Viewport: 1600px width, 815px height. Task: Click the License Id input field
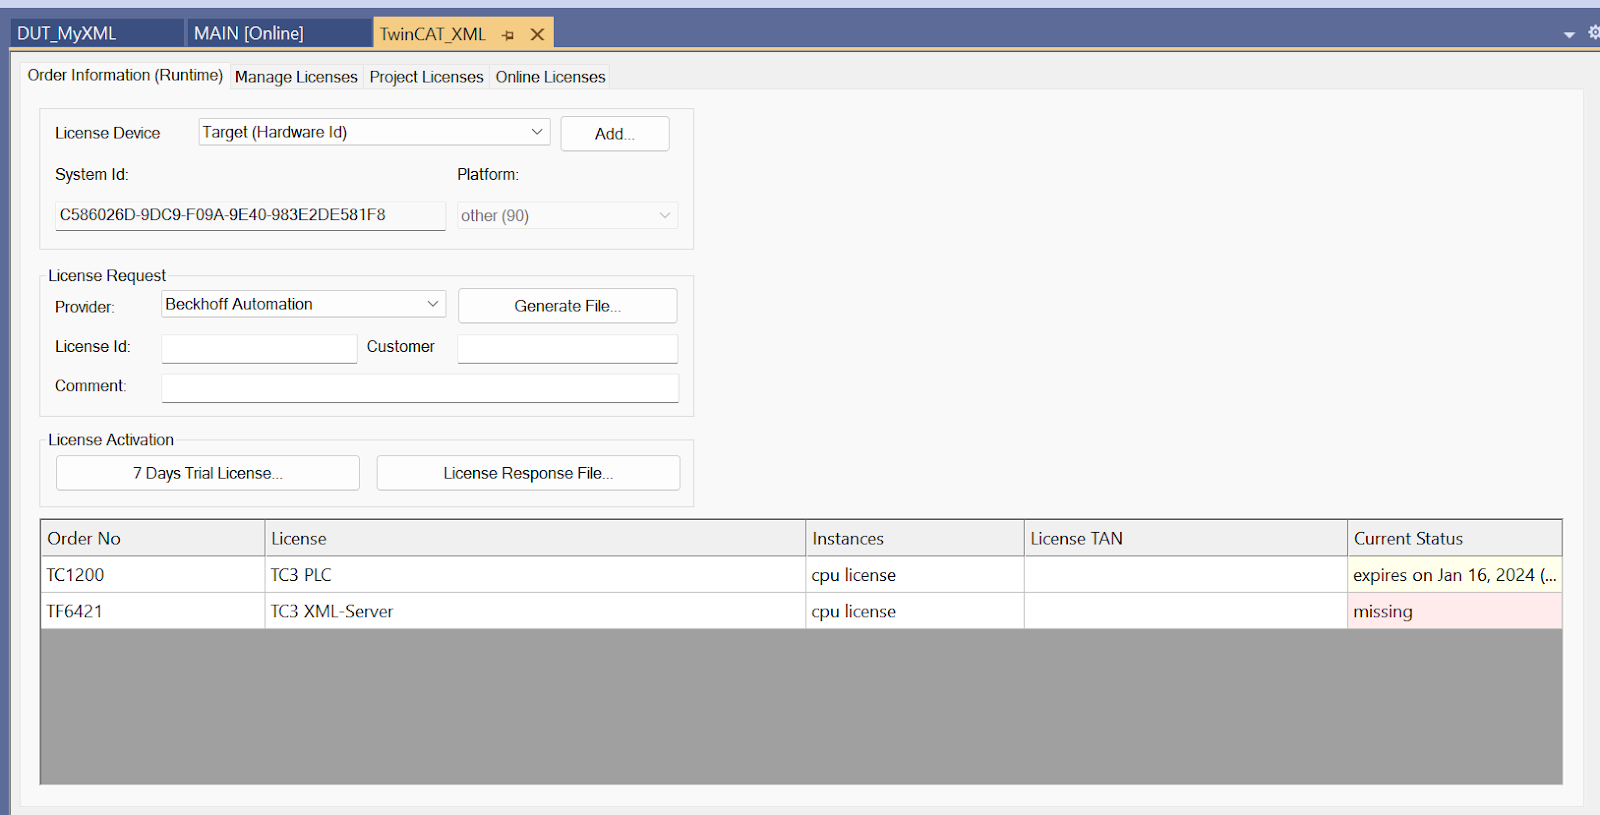coord(259,348)
